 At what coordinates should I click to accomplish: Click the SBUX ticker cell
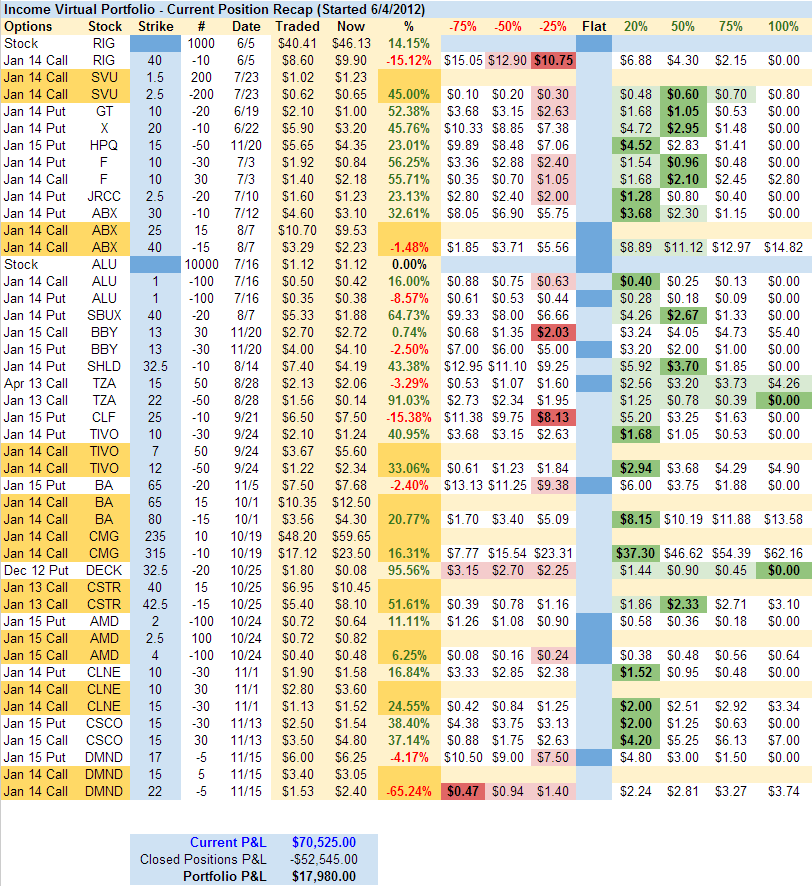point(105,315)
